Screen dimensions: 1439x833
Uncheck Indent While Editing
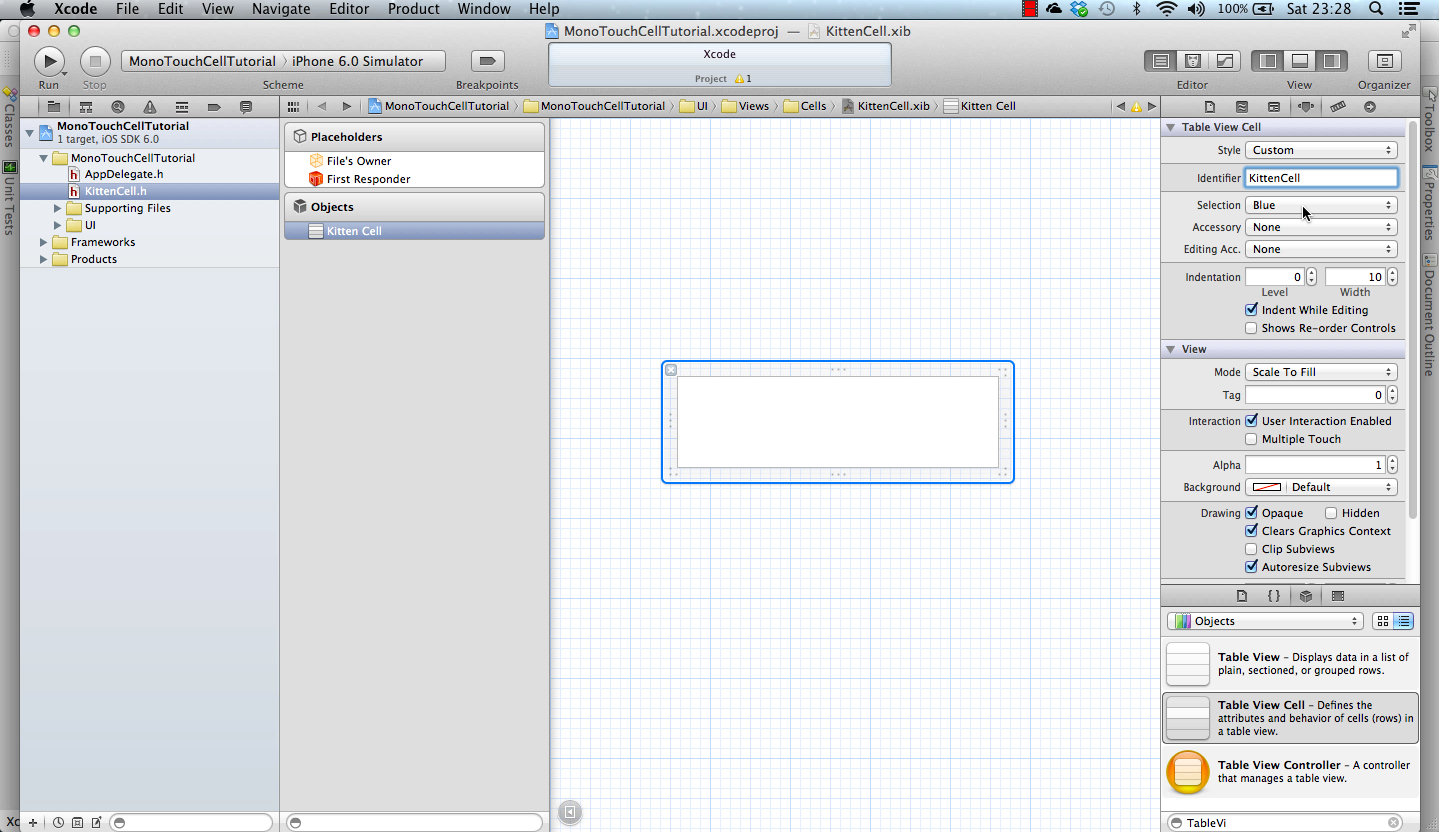click(1251, 310)
